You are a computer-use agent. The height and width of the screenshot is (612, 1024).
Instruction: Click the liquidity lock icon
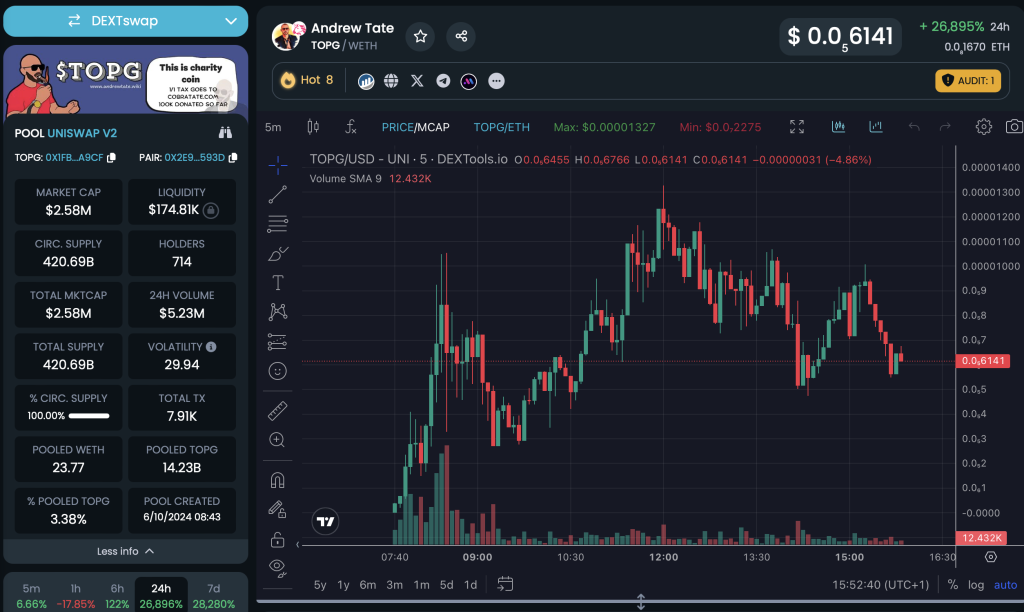click(210, 210)
